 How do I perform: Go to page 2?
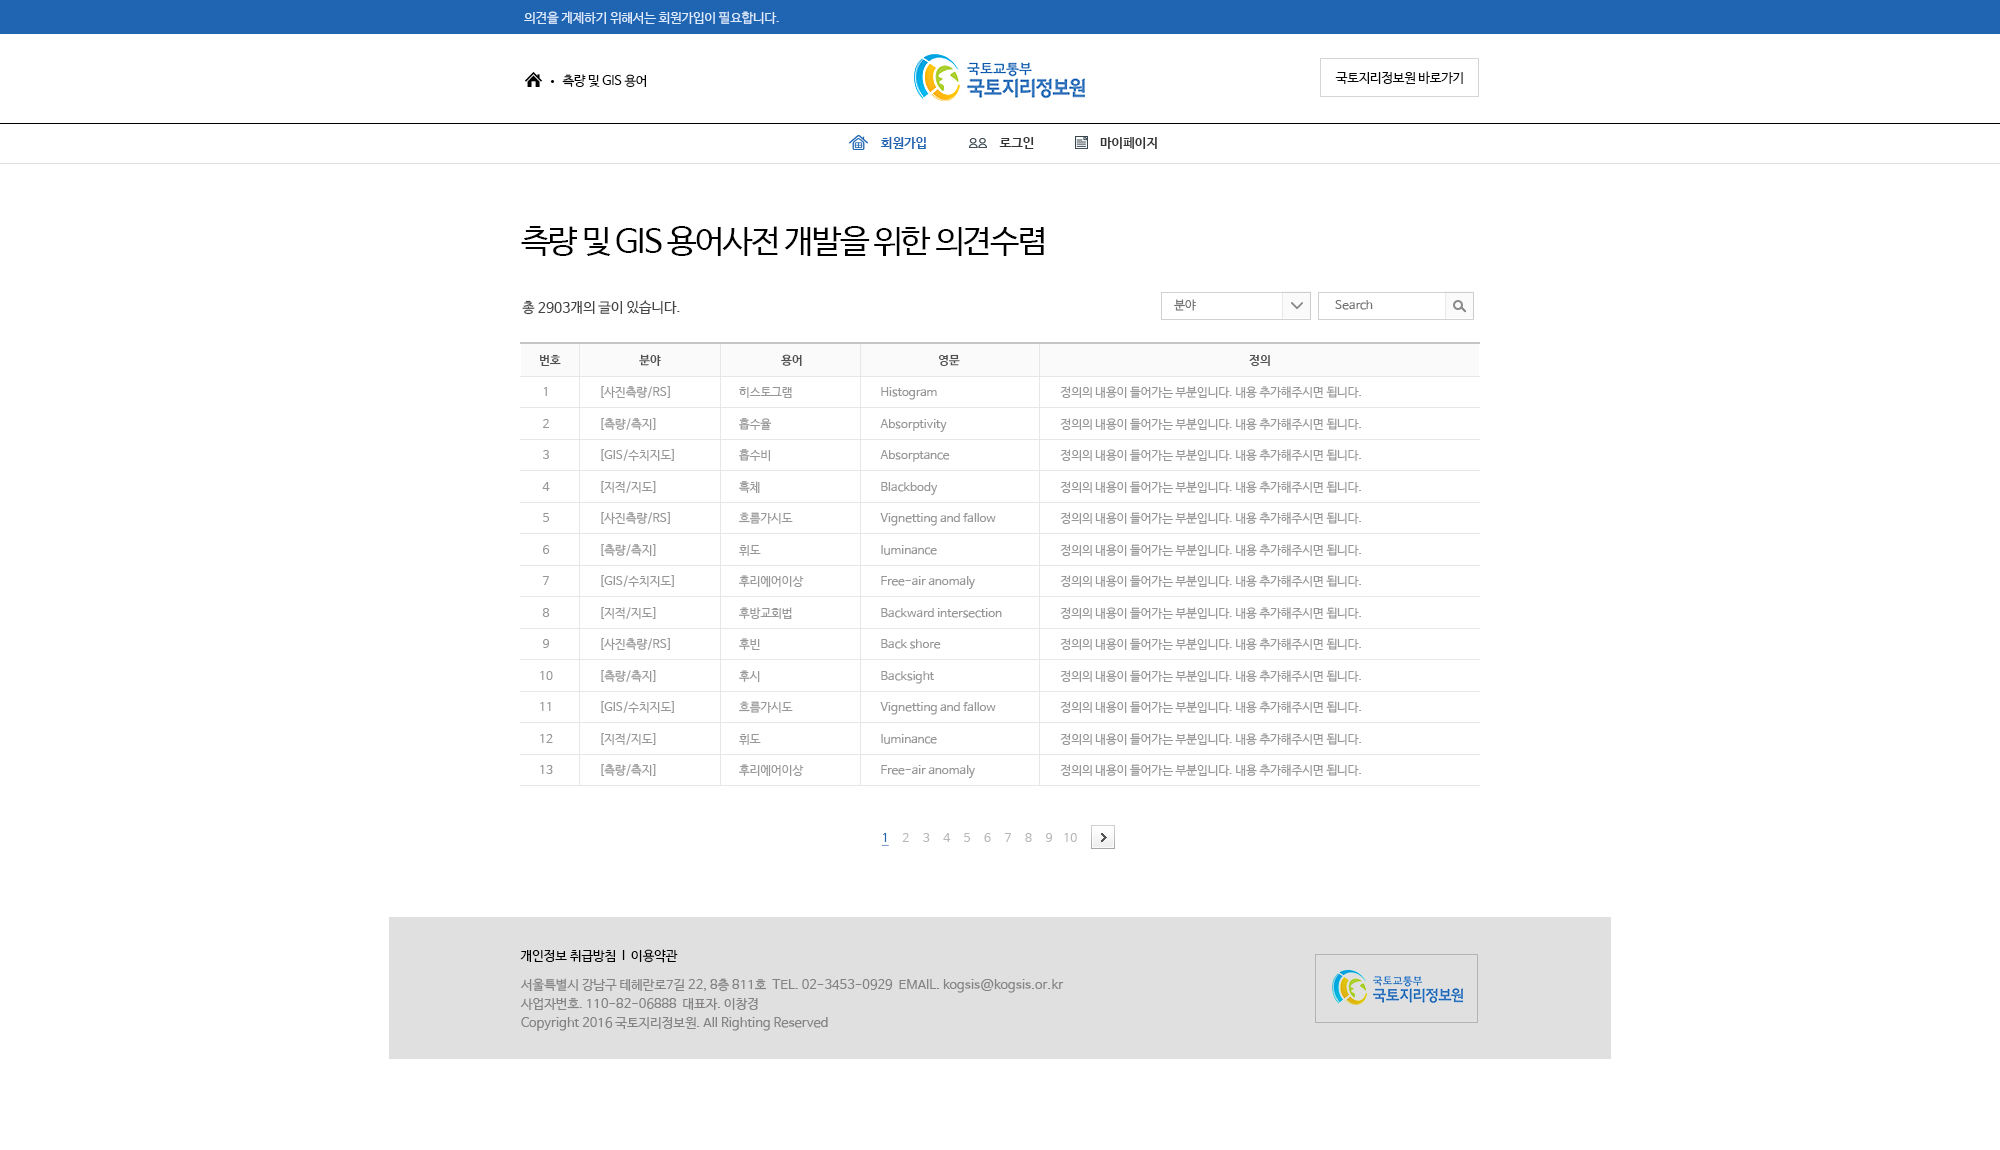tap(905, 838)
